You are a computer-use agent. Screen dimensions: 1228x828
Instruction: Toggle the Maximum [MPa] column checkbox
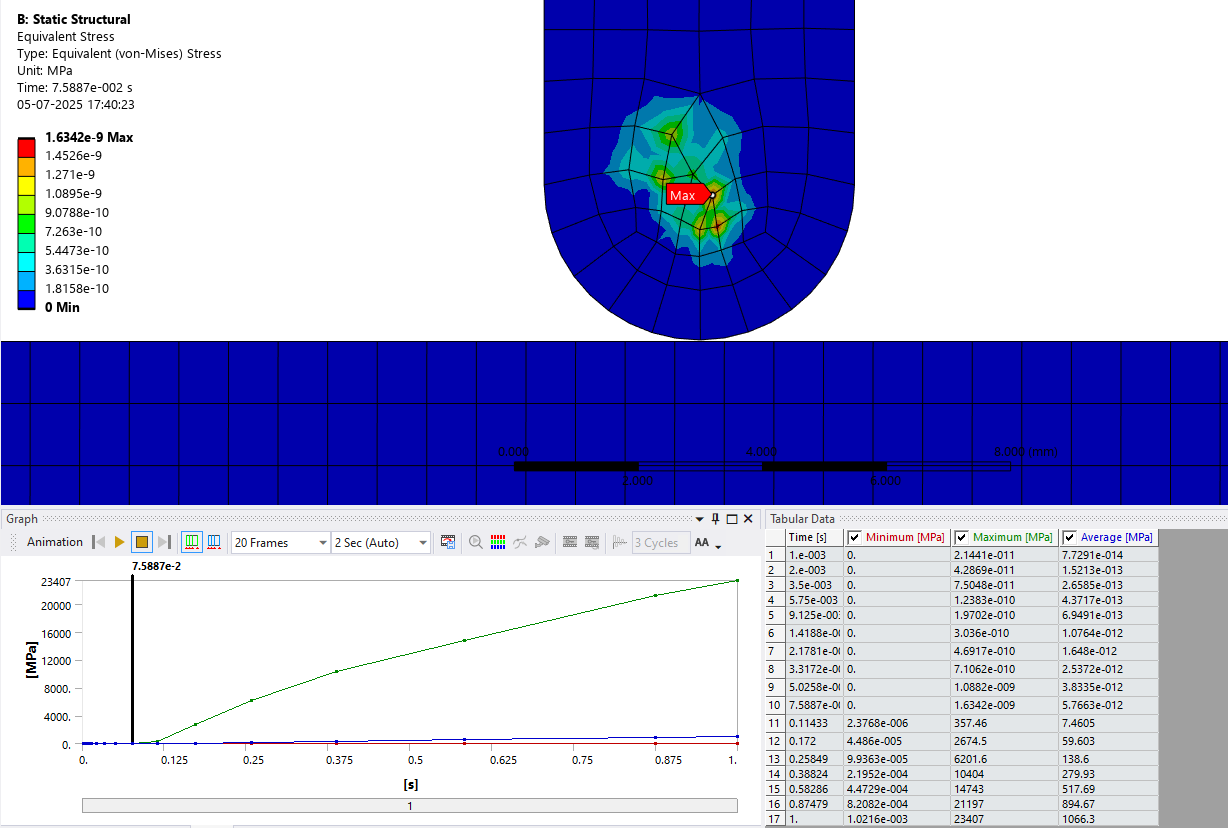pyautogui.click(x=961, y=537)
